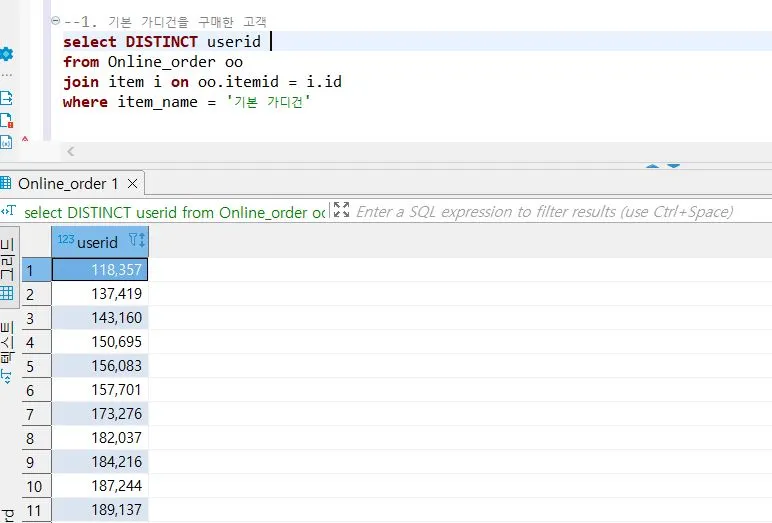Image resolution: width=772 pixels, height=523 pixels.
Task: Click the SQL query icon beside result query
Action: 8,211
